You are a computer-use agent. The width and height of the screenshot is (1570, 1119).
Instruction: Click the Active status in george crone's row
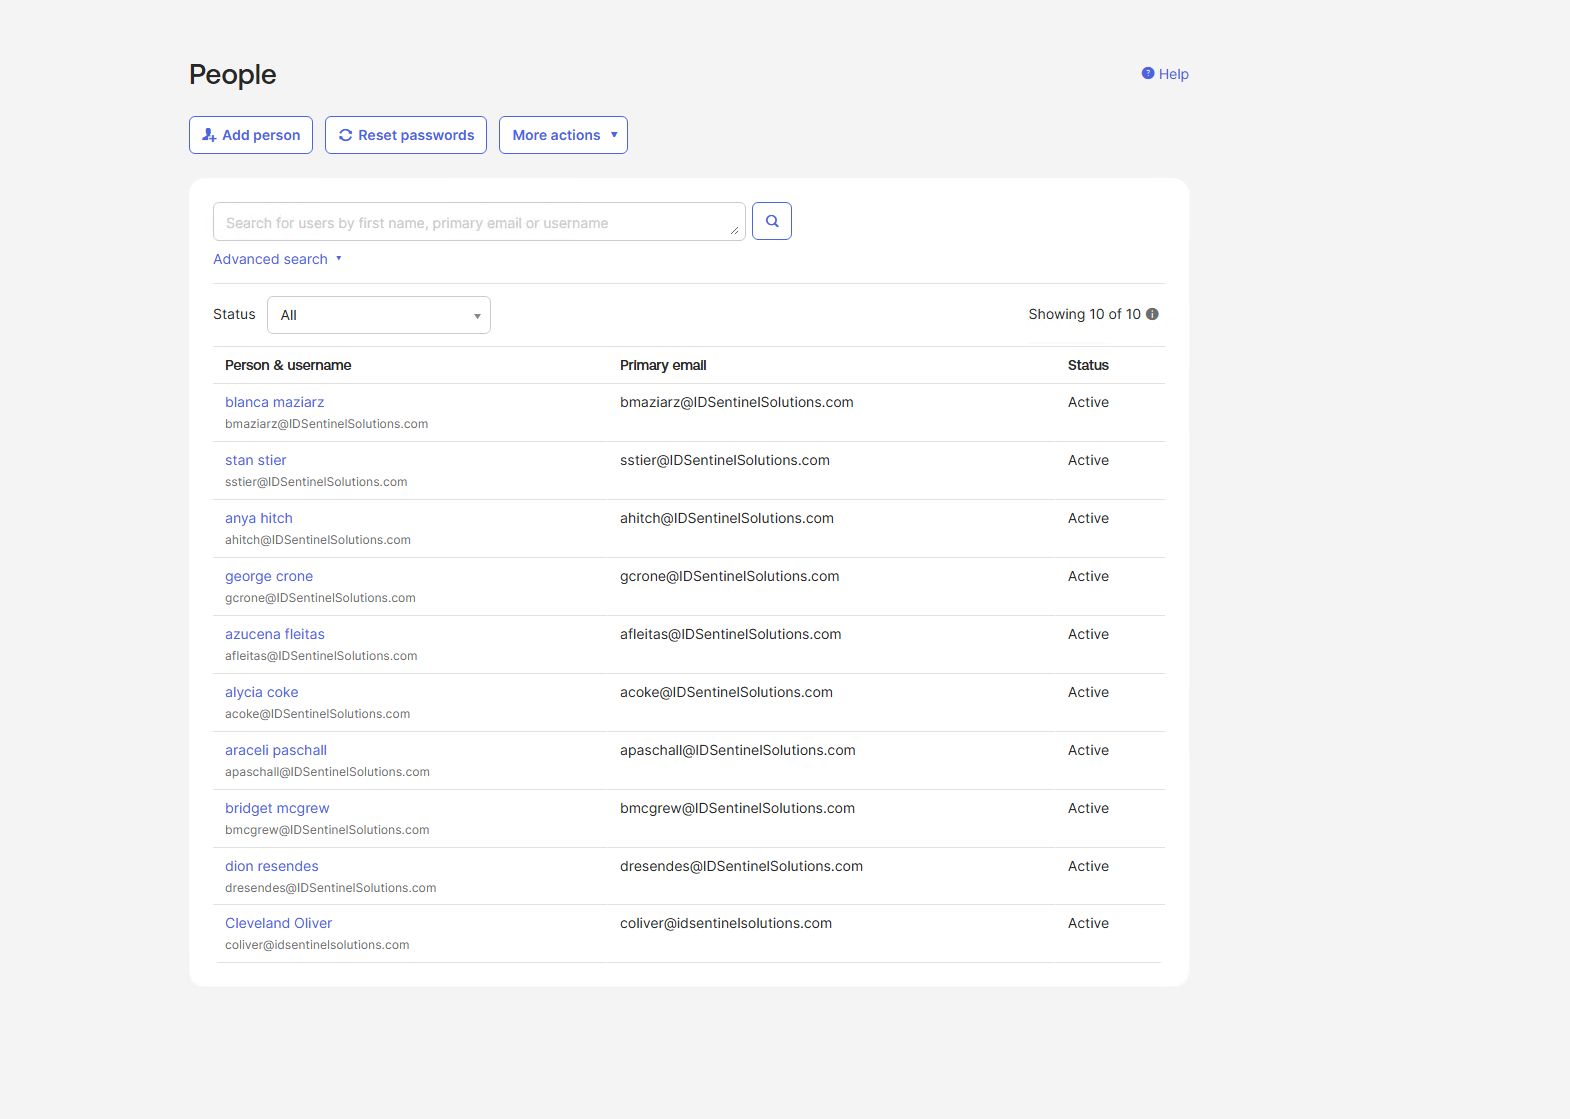coord(1088,576)
